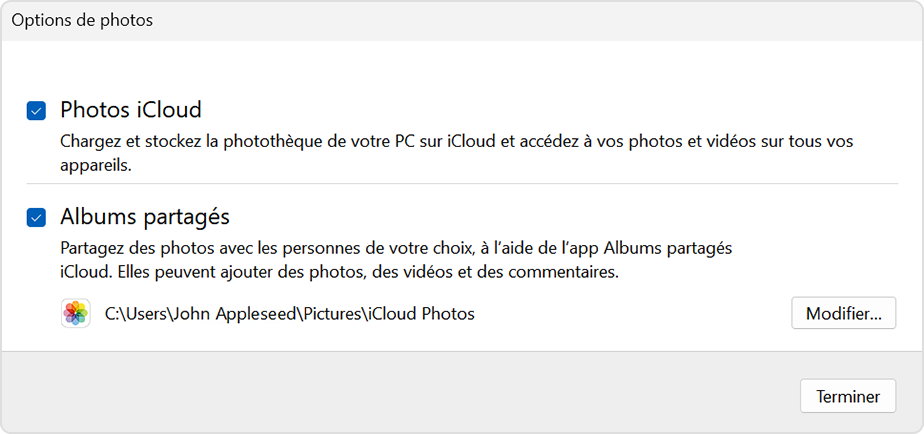Click the word "appareils." under Photos iCloud
This screenshot has width=924, height=434.
[96, 167]
